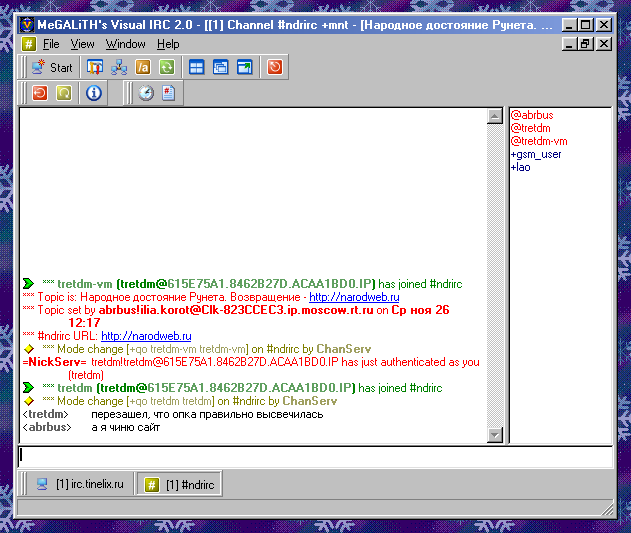The width and height of the screenshot is (631, 533).
Task: Open the Window menu
Action: tap(125, 44)
